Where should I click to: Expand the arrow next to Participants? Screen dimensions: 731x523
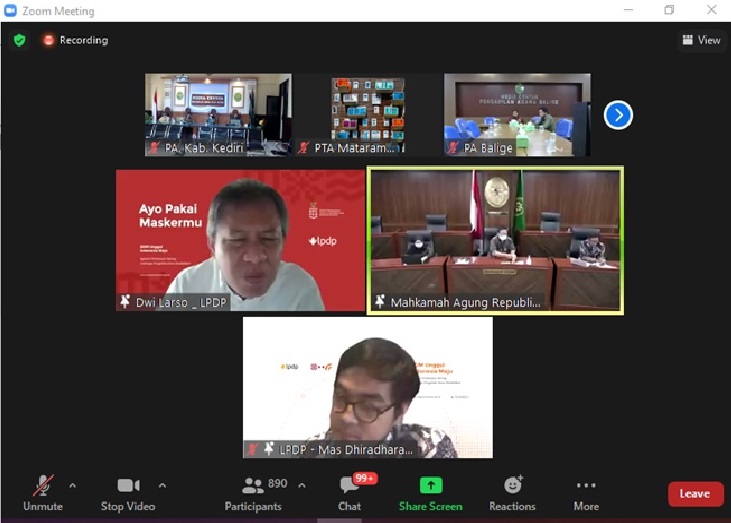point(302,486)
